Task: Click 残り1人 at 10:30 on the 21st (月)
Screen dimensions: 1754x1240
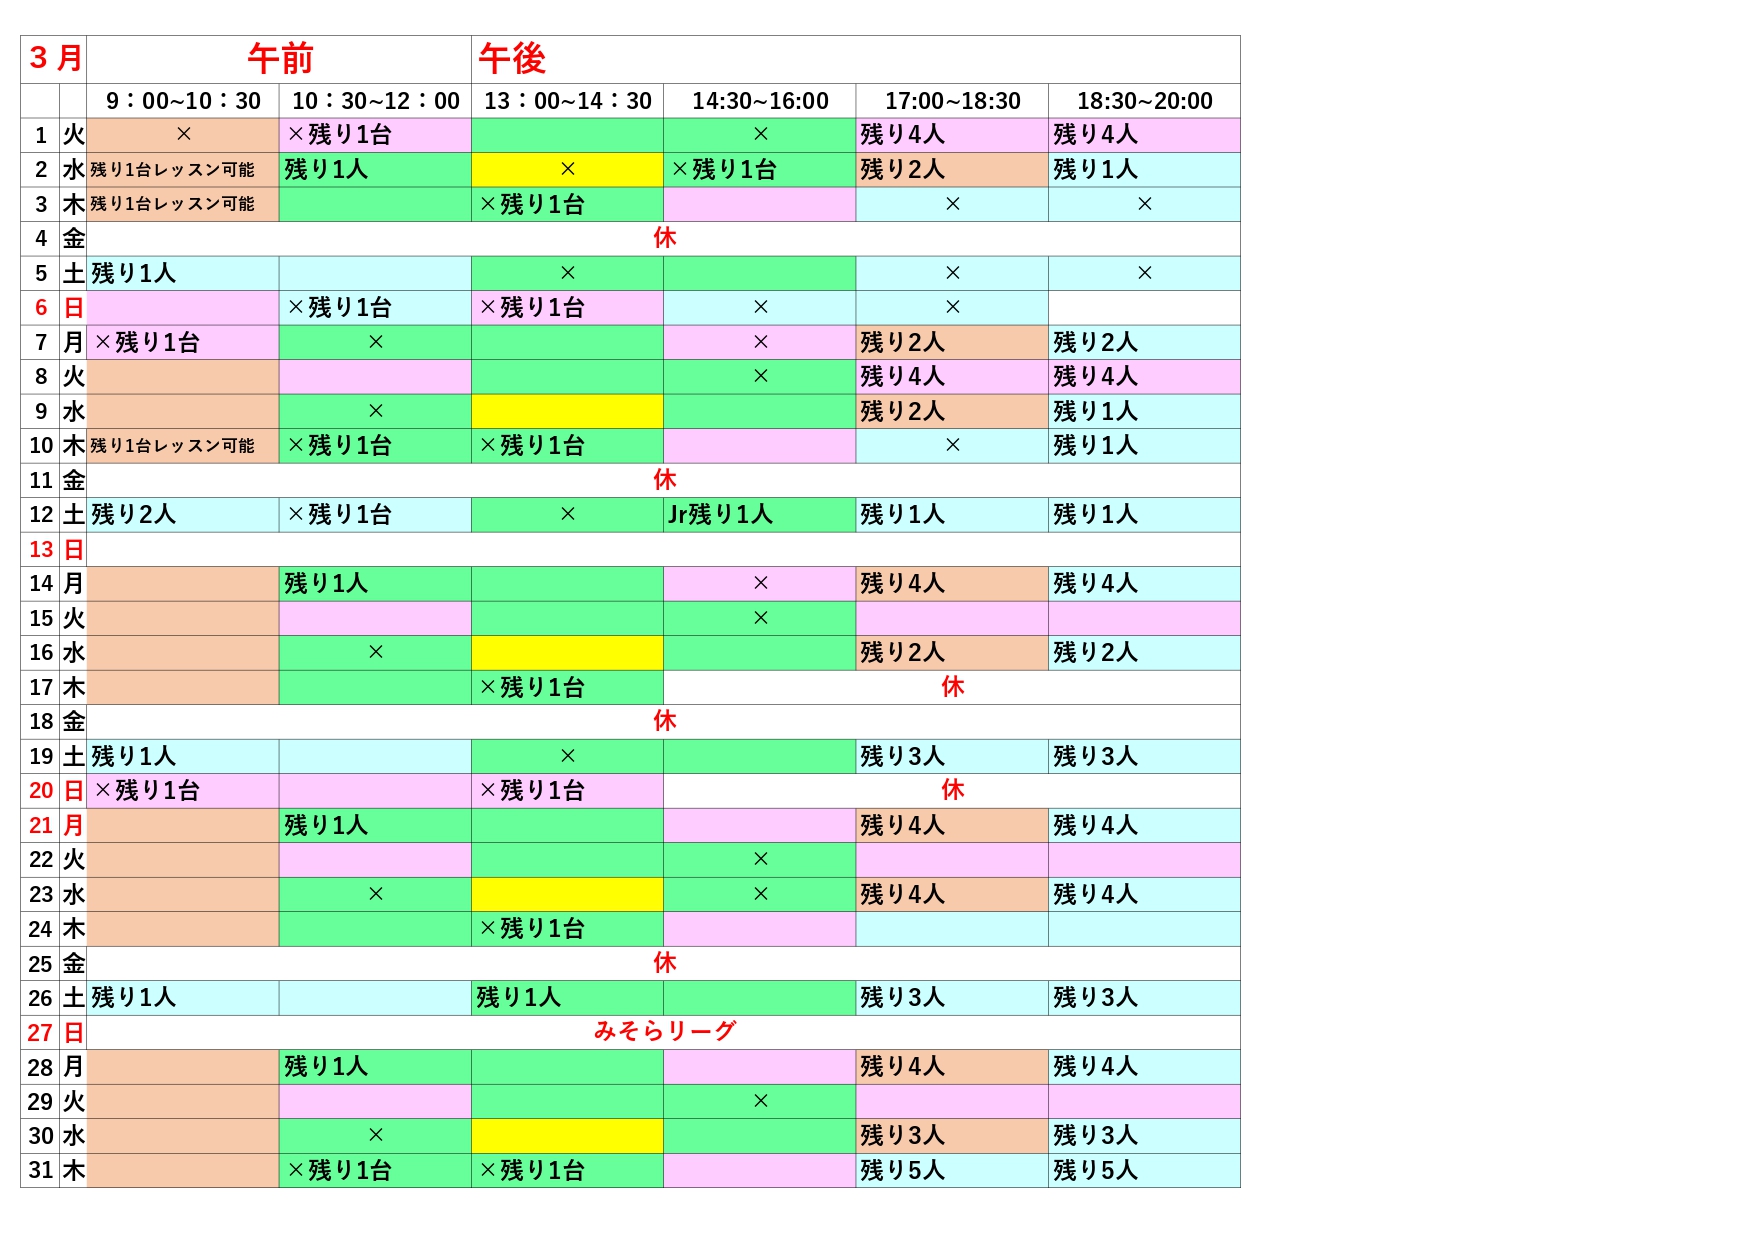Action: (326, 825)
